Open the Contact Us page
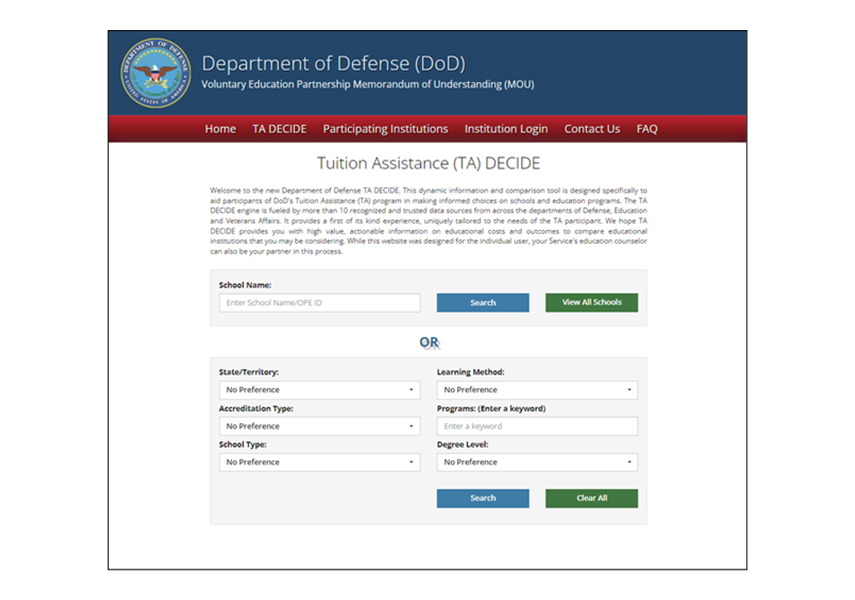This screenshot has height=600, width=855. (x=592, y=129)
